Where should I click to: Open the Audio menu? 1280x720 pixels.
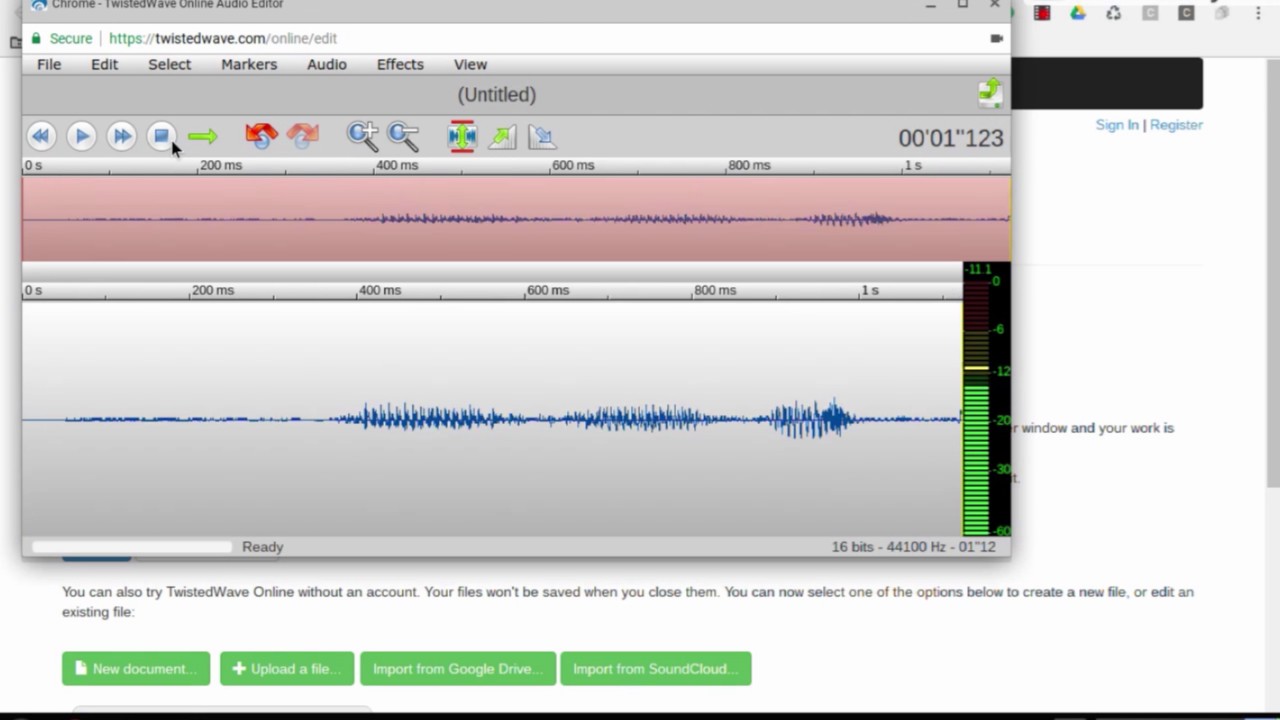coord(327,64)
